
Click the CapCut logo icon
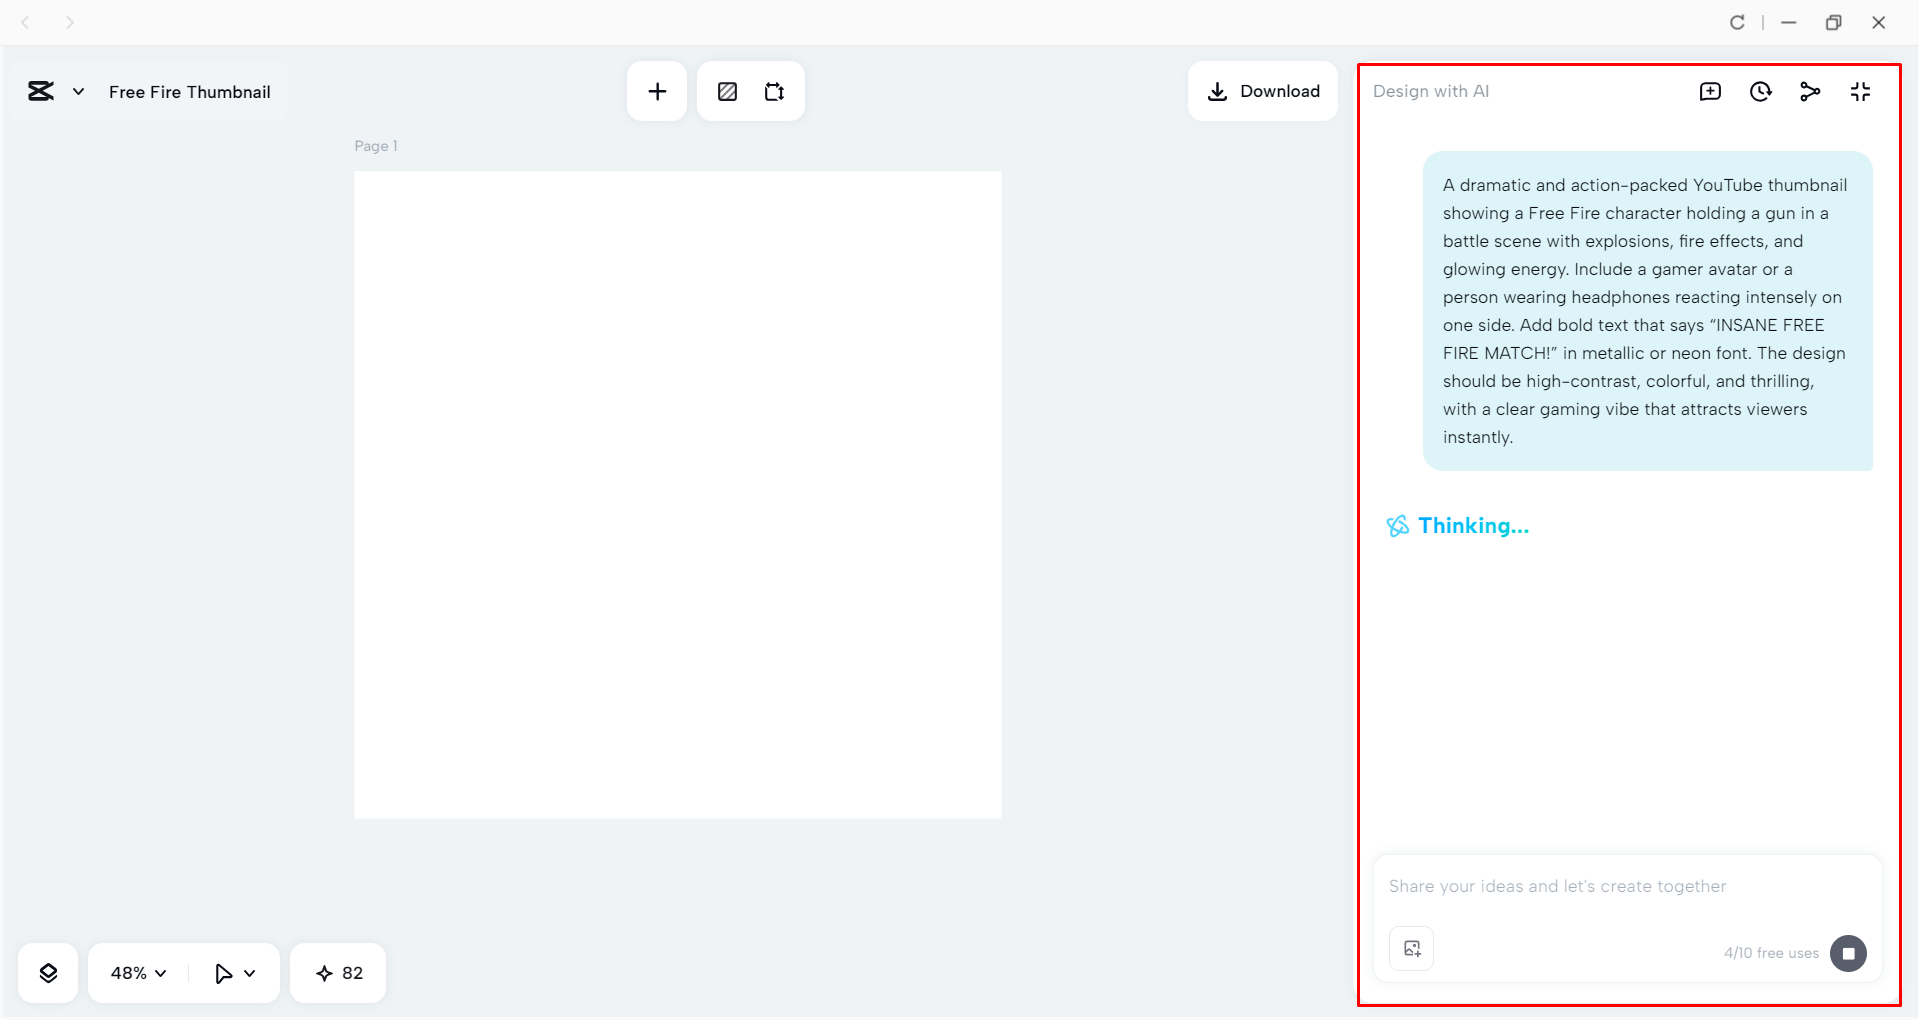point(41,92)
